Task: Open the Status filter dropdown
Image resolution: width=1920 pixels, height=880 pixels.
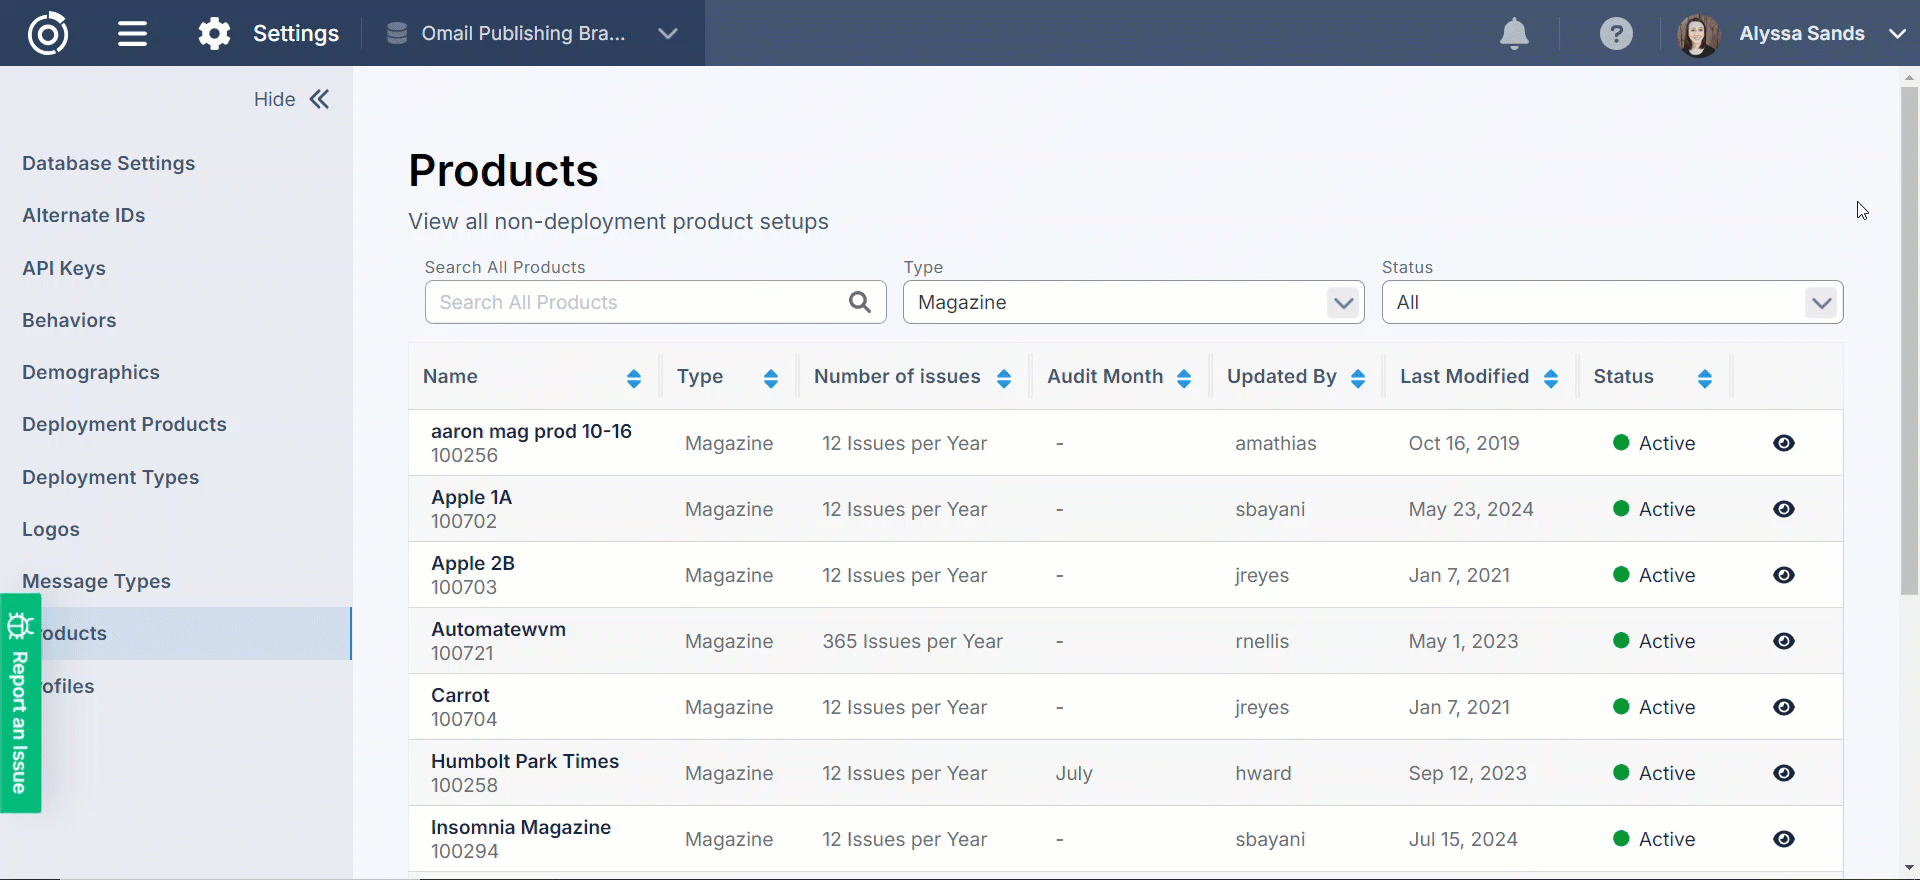Action: 1611,302
